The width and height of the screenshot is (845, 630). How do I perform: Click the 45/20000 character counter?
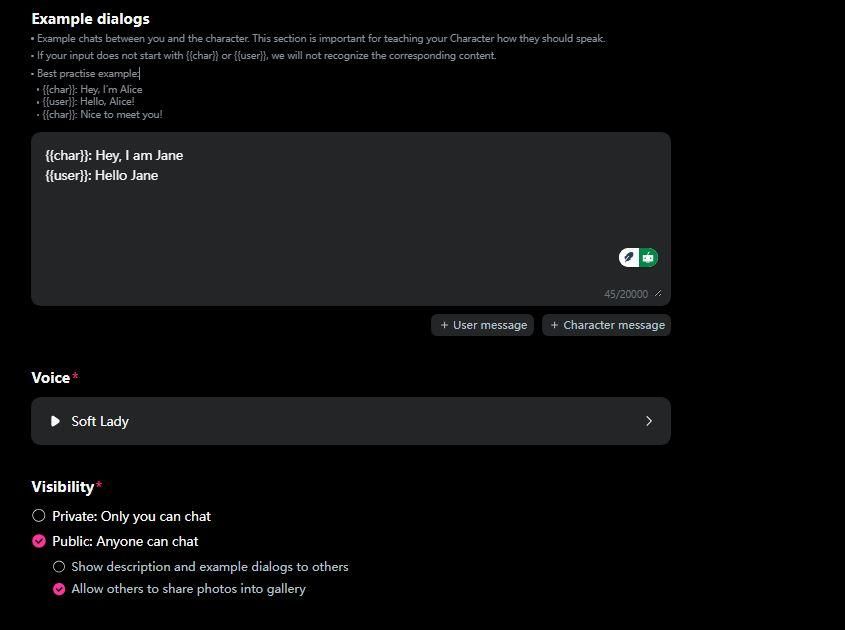(626, 294)
